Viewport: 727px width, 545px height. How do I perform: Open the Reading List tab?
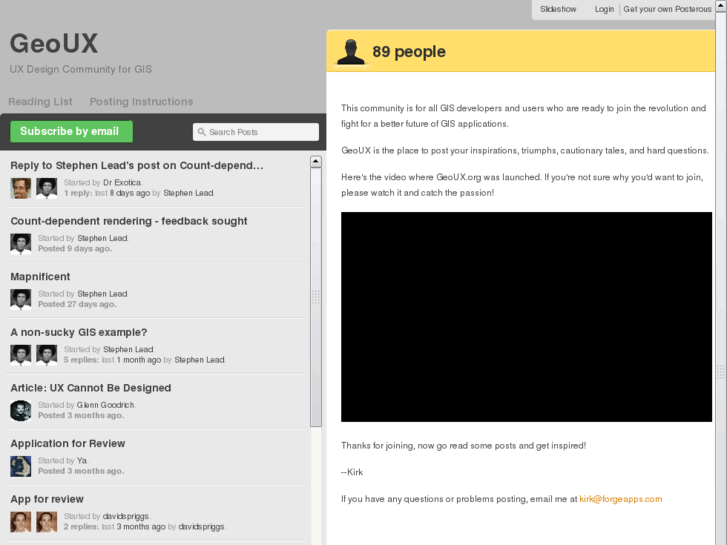coord(40,102)
